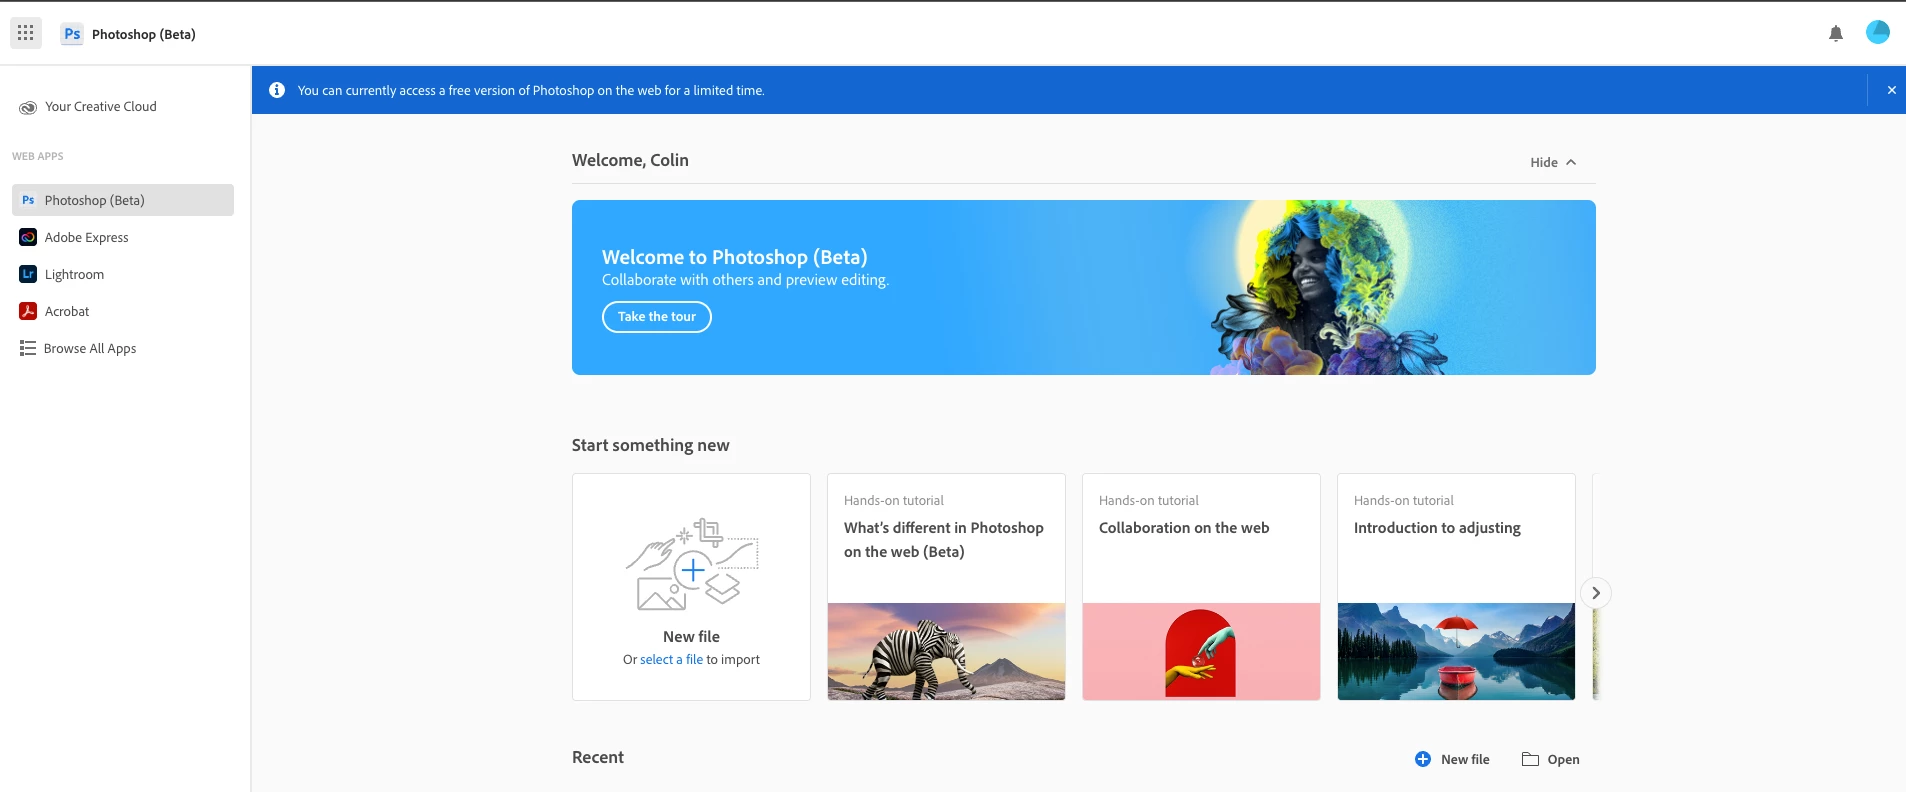Viewport: 1906px width, 792px height.
Task: Click 'Collaborate with others and preview editing' text
Action: (745, 280)
